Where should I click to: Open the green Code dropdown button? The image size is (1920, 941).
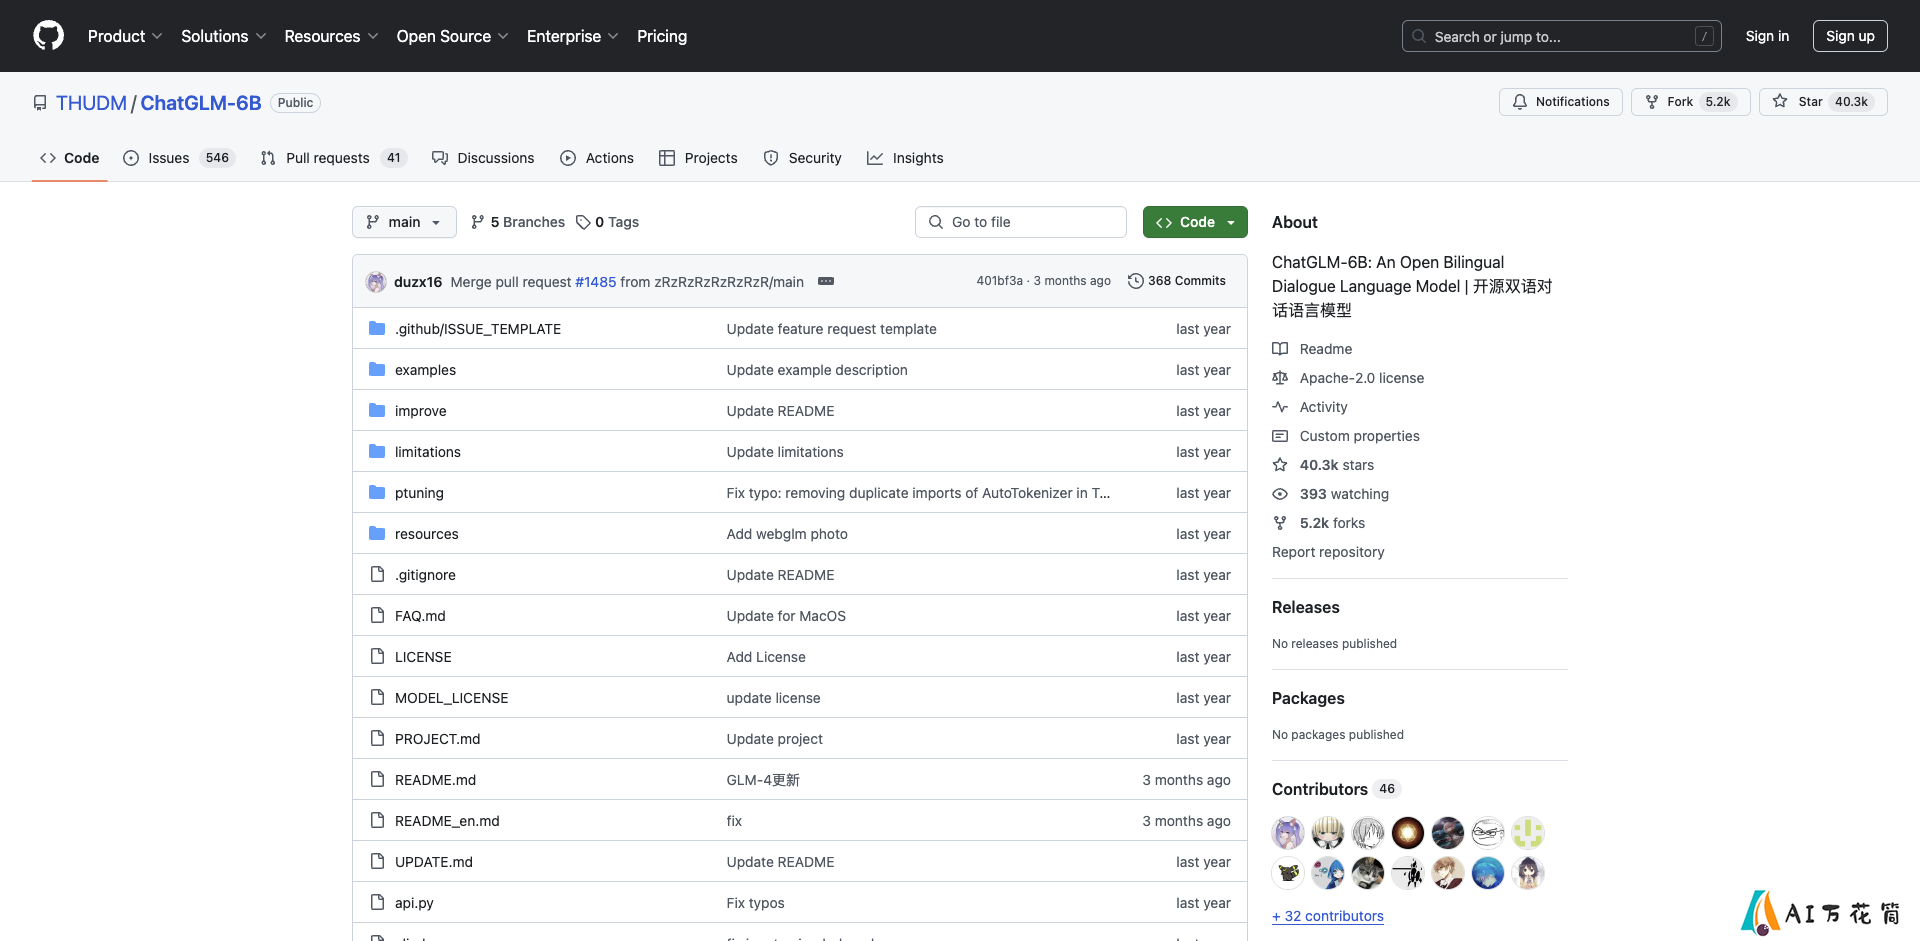tap(1195, 222)
